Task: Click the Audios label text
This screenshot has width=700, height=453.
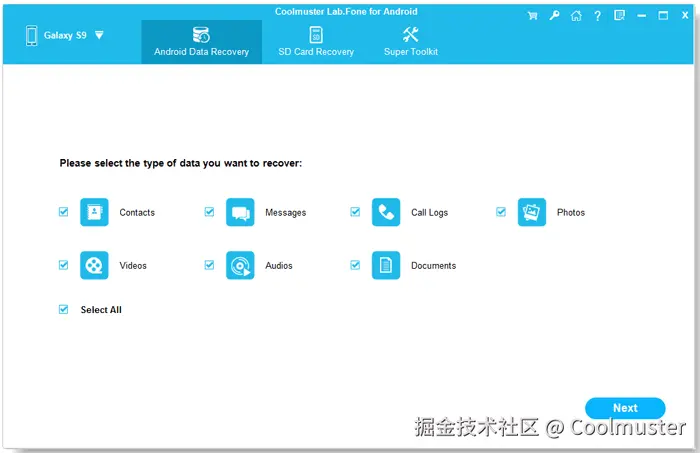Action: click(x=279, y=266)
